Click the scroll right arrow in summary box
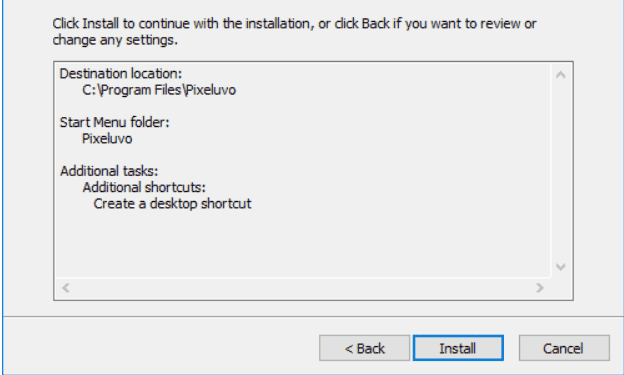 (540, 287)
